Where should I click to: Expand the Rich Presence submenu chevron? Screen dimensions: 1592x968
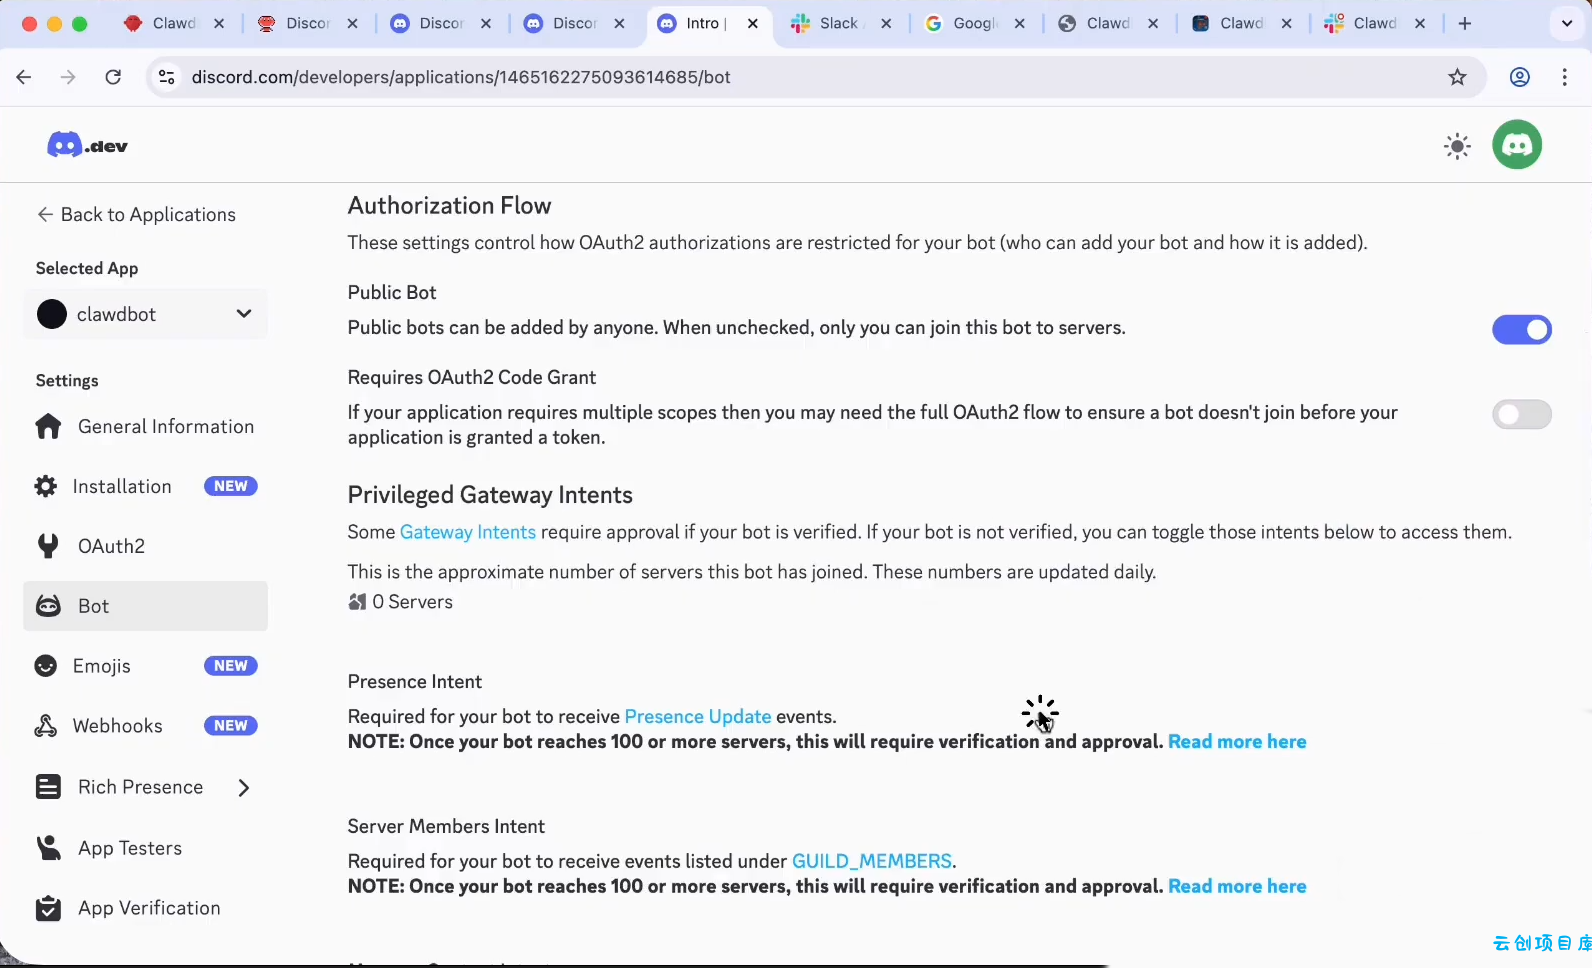pos(244,788)
